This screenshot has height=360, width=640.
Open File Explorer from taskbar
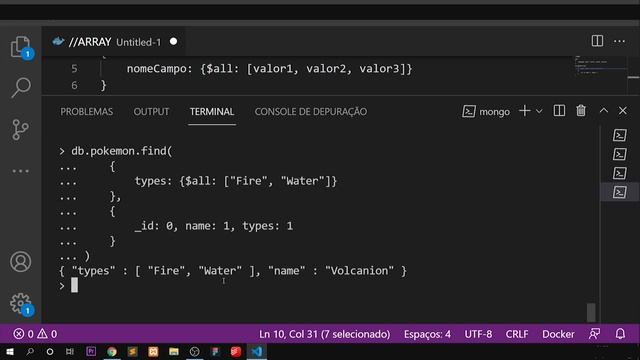[173, 351]
